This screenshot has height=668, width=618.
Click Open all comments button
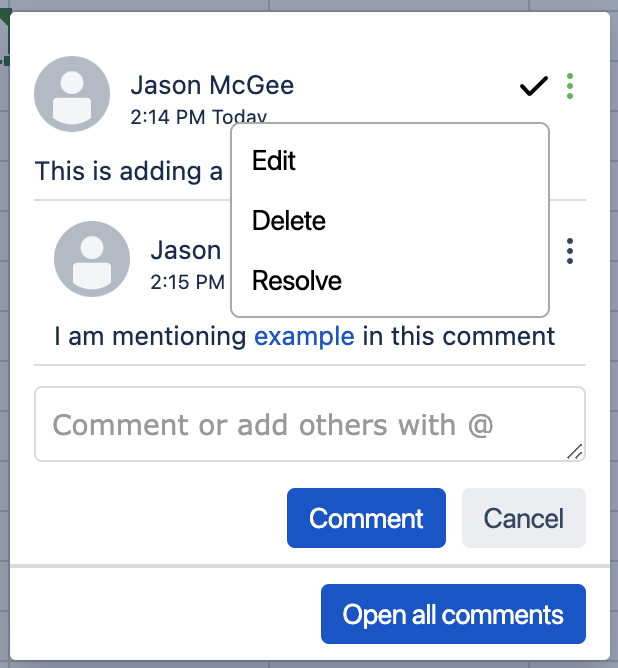[453, 614]
